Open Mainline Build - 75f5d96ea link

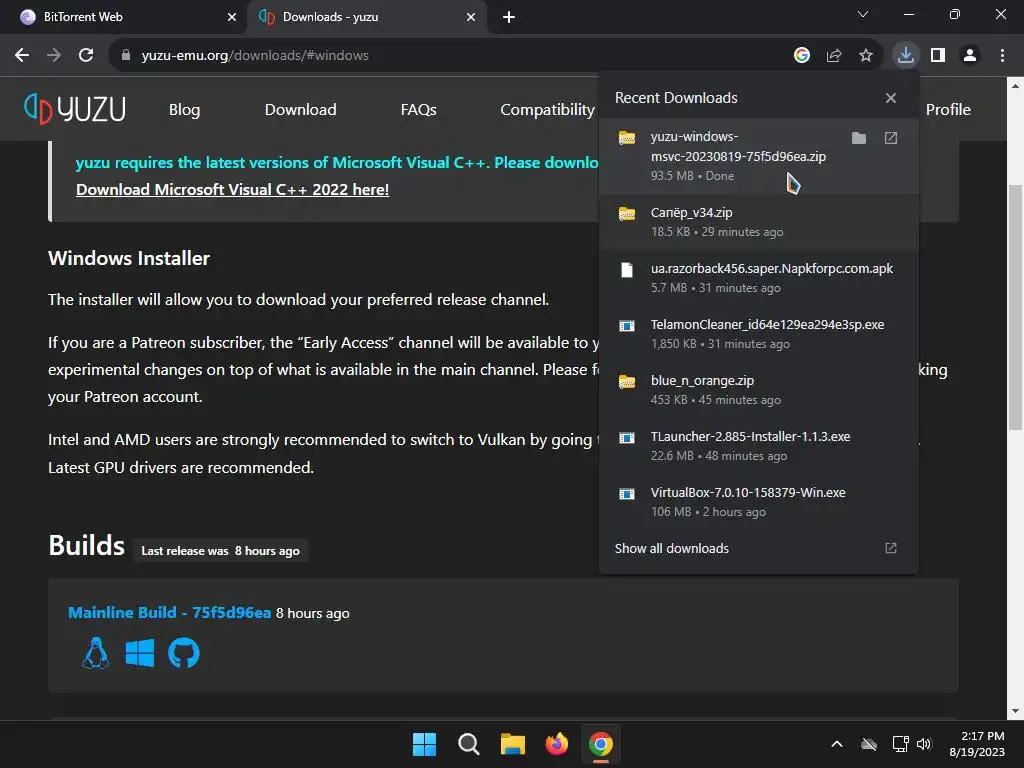coord(169,613)
